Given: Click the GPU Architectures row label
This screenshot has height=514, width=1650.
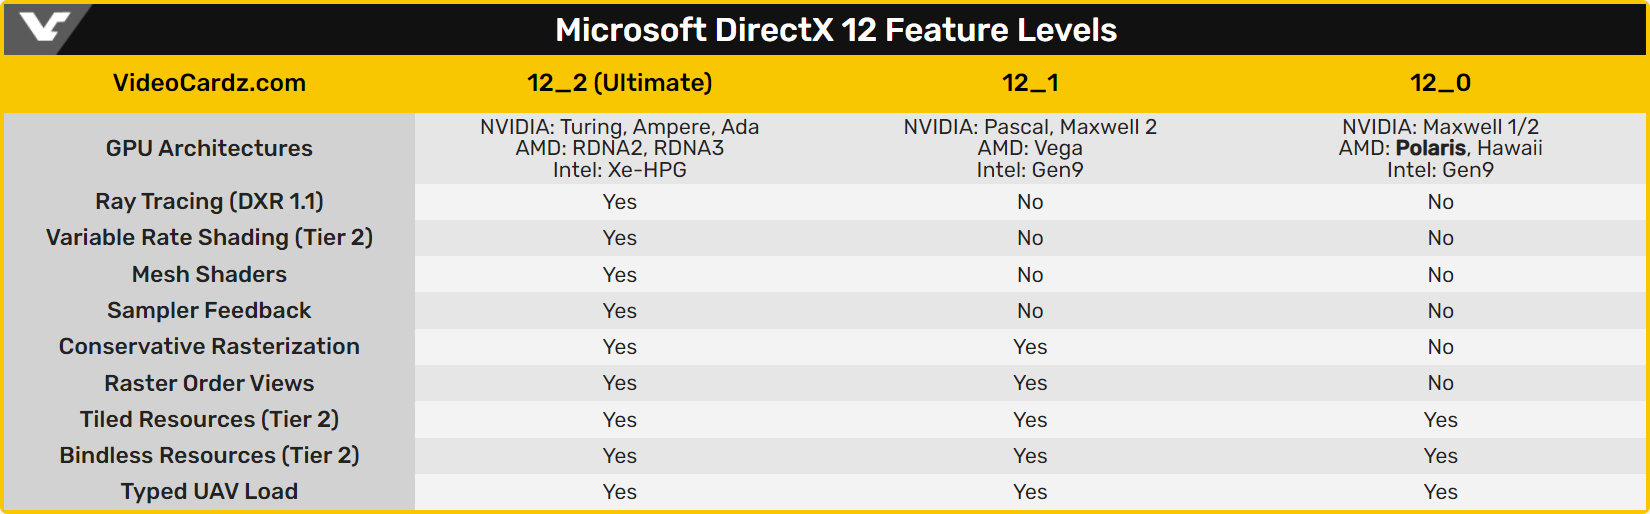Looking at the screenshot, I should click(x=209, y=148).
